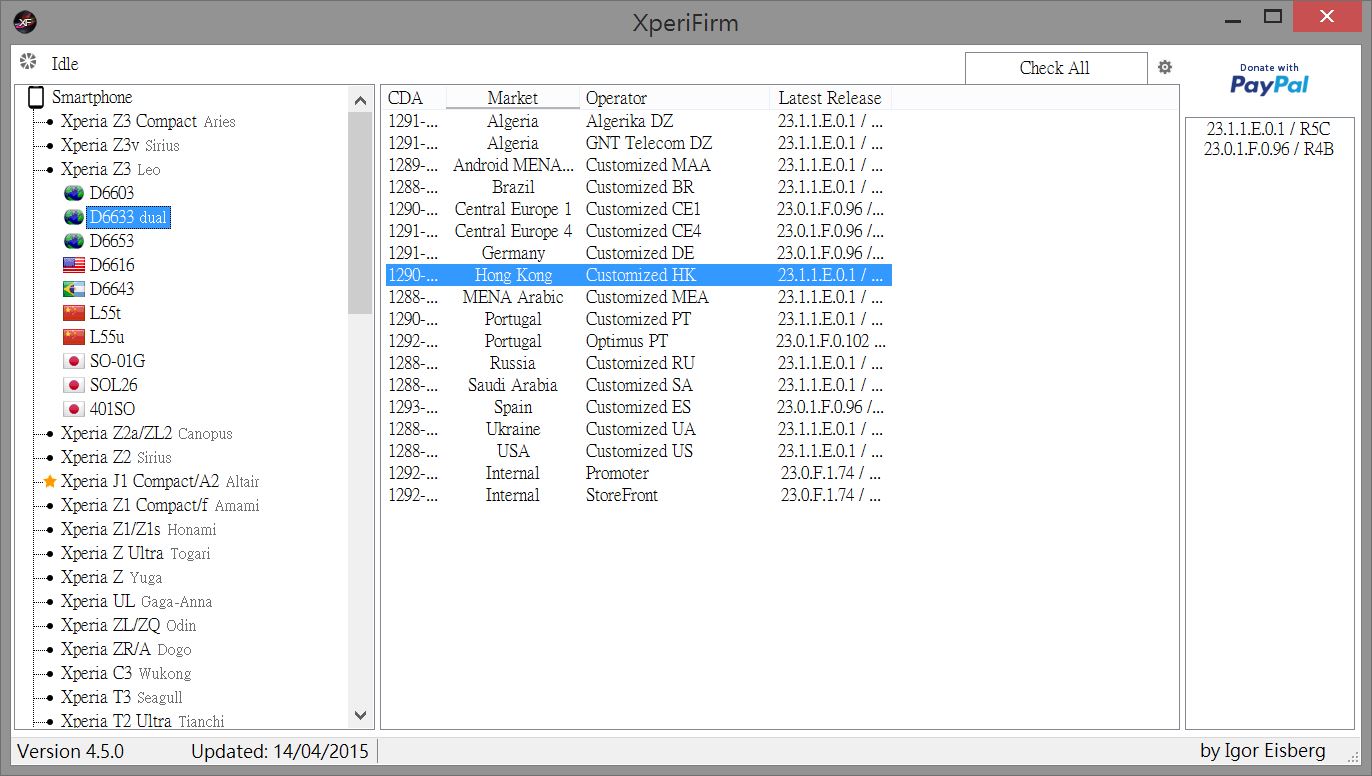Image resolution: width=1372 pixels, height=776 pixels.
Task: Select the Hong Kong Customized HK row
Action: (638, 275)
